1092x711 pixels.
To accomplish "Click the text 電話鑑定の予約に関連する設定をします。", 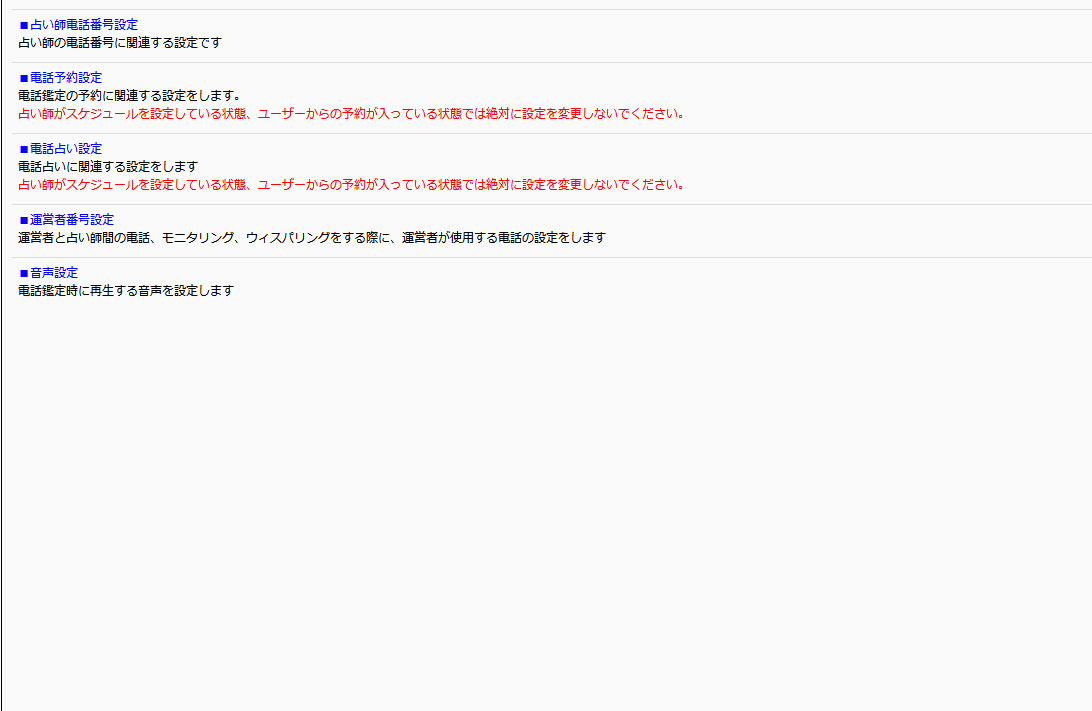I will tap(130, 95).
